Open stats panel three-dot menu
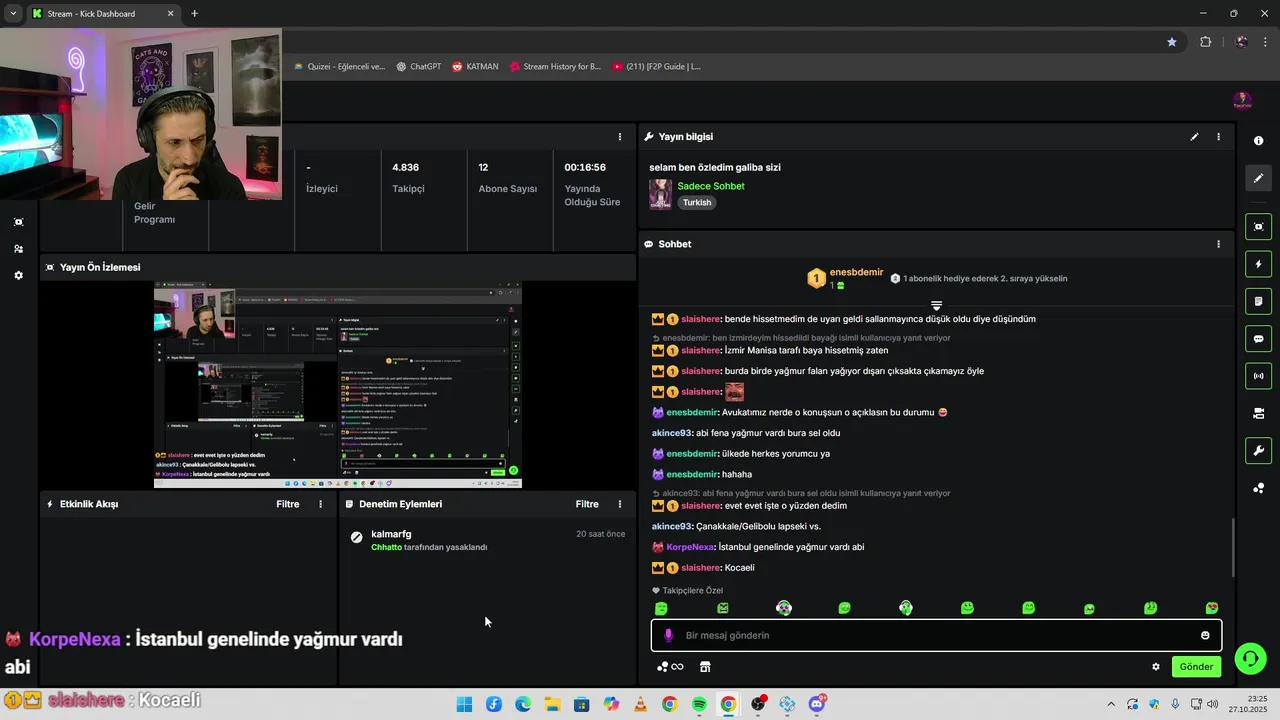The height and width of the screenshot is (720, 1280). pos(620,137)
